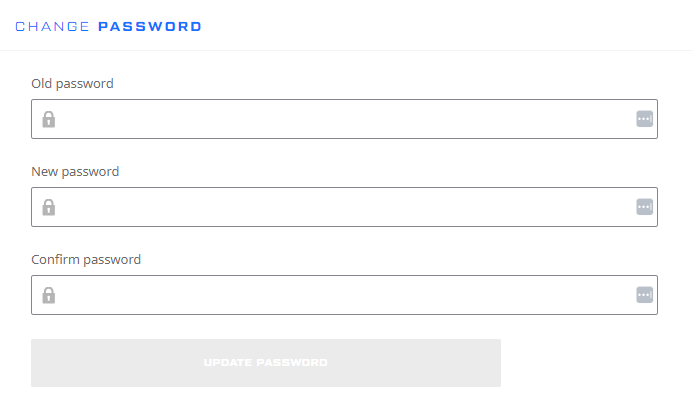Click the lock icon in Old password field
Image resolution: width=693 pixels, height=406 pixels.
pos(49,119)
